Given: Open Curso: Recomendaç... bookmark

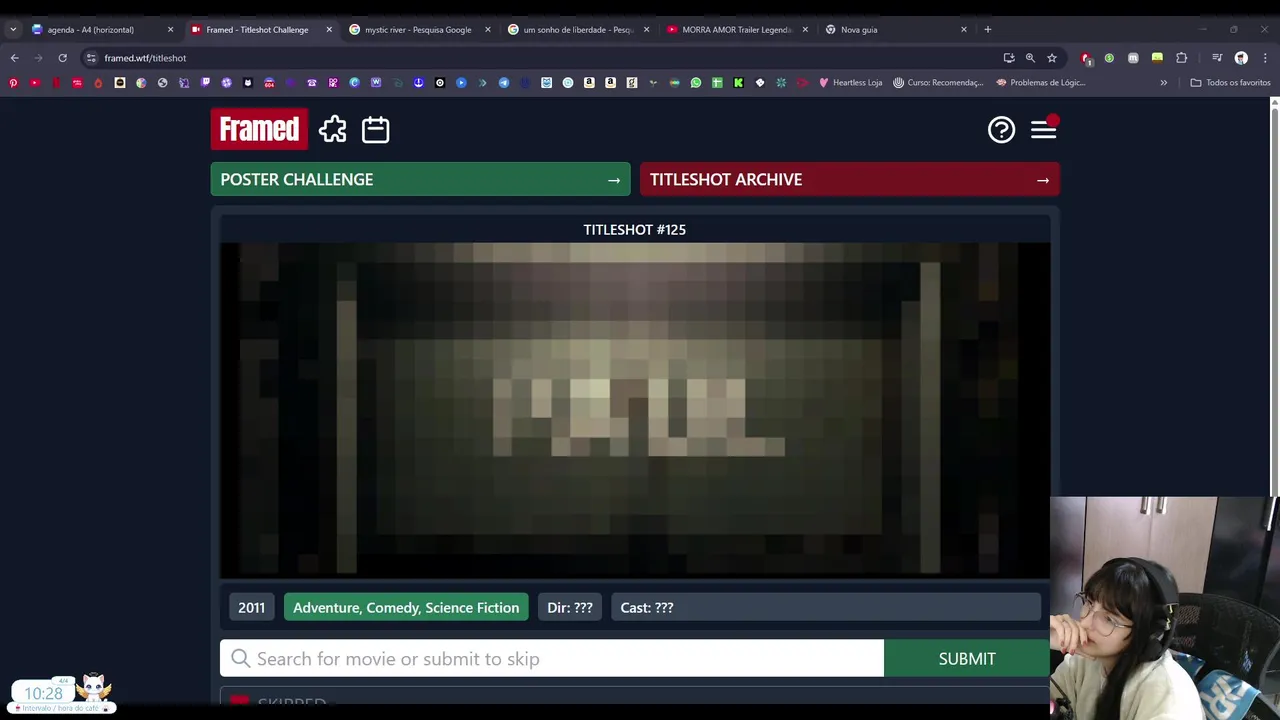Looking at the screenshot, I should pos(939,82).
